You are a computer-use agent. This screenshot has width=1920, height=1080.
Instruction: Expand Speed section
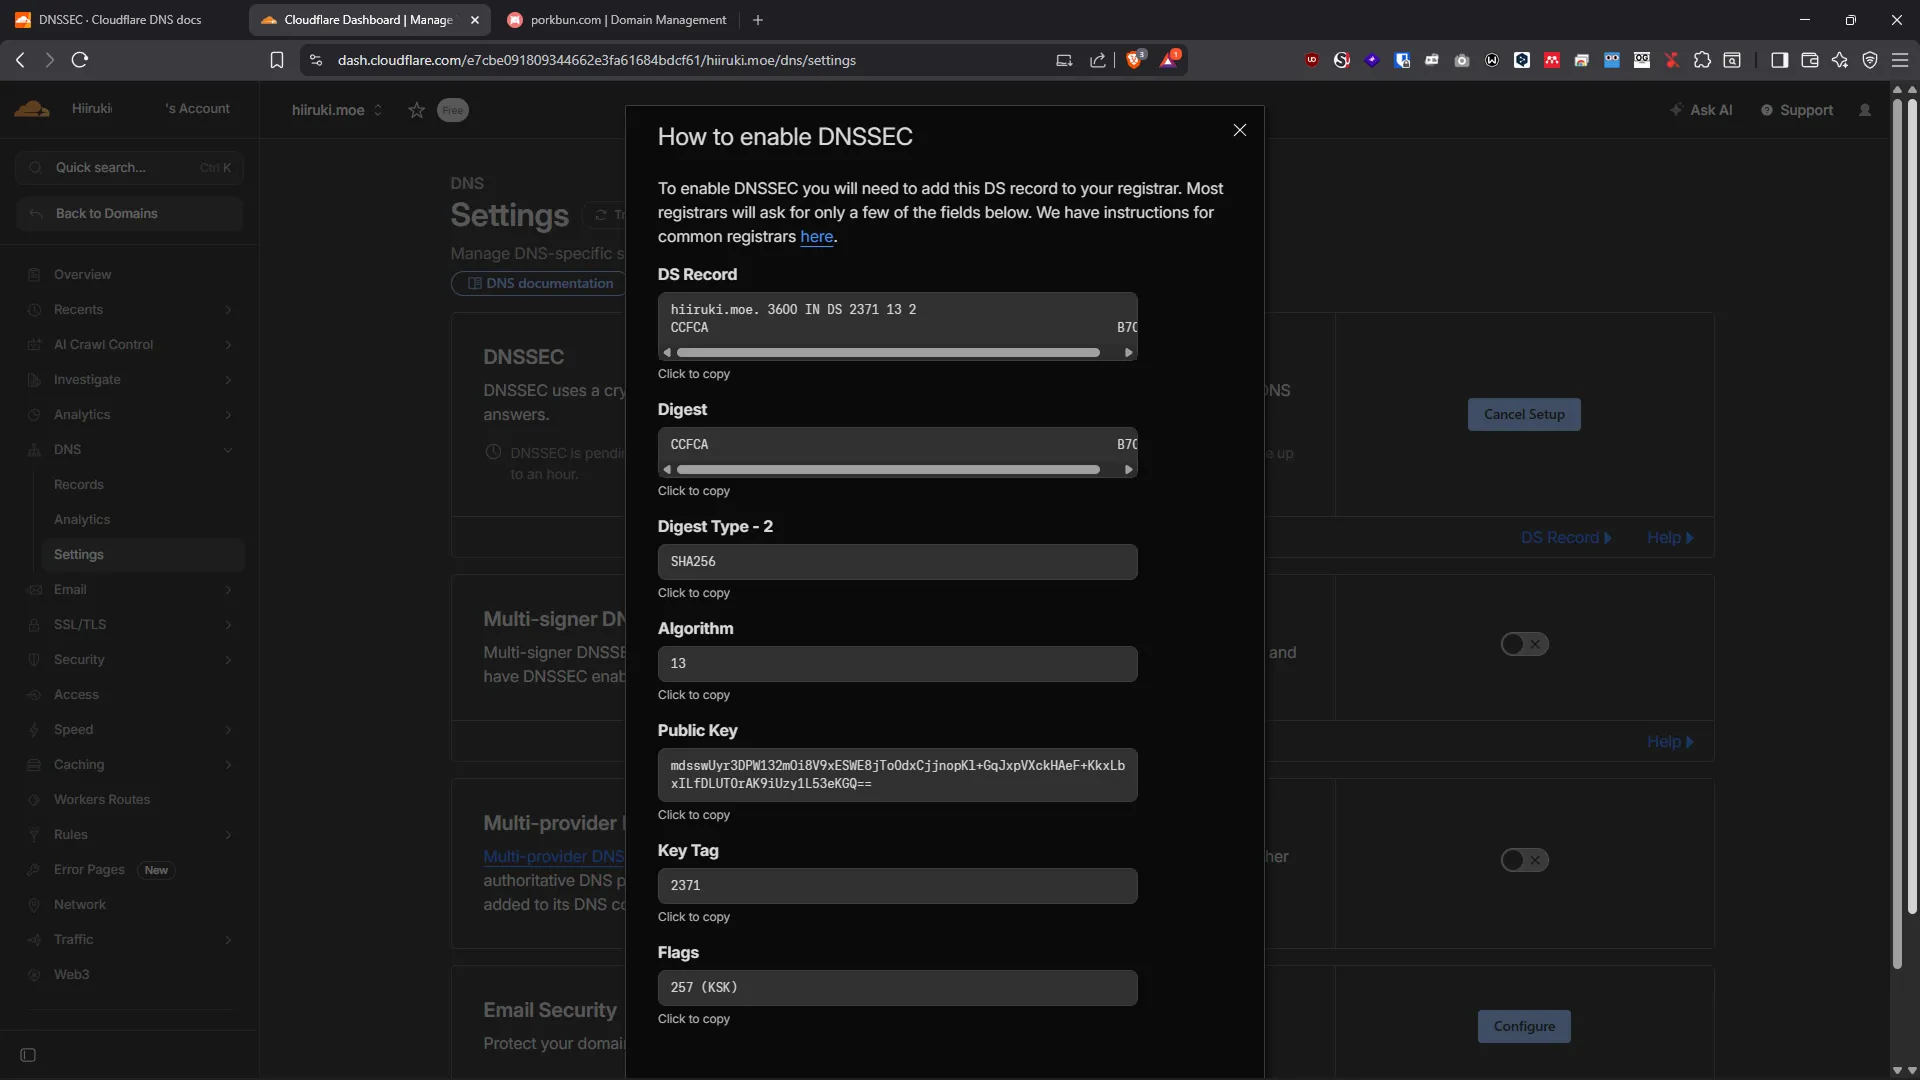(x=129, y=730)
